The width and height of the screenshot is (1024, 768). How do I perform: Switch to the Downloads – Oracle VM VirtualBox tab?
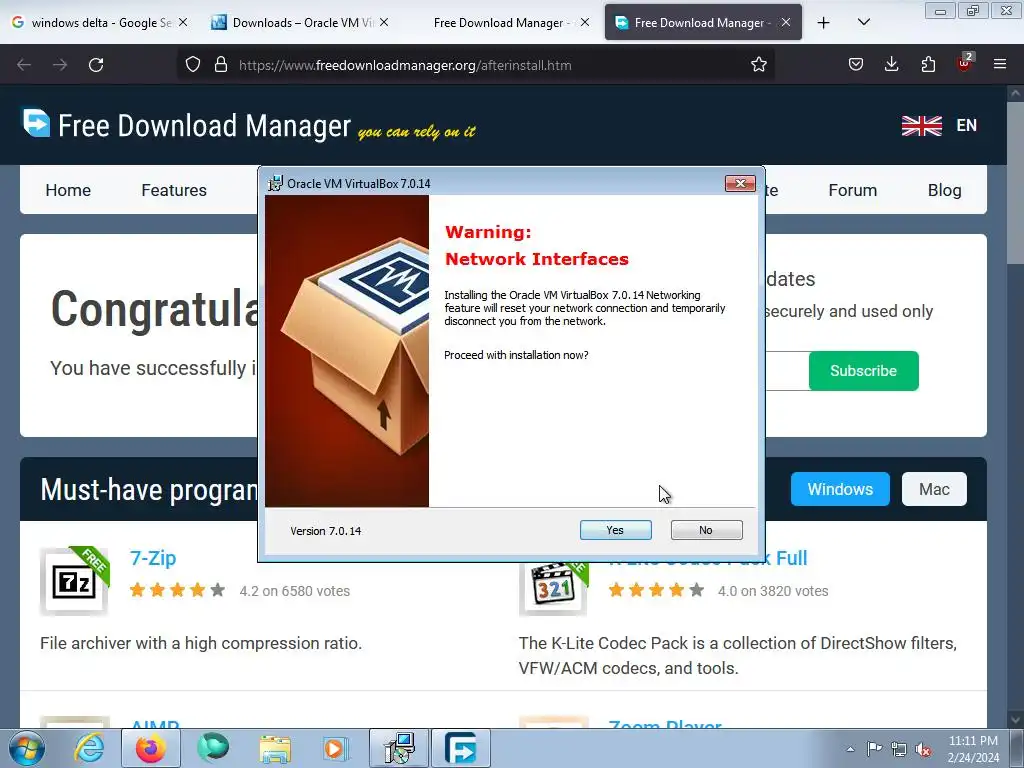(300, 22)
